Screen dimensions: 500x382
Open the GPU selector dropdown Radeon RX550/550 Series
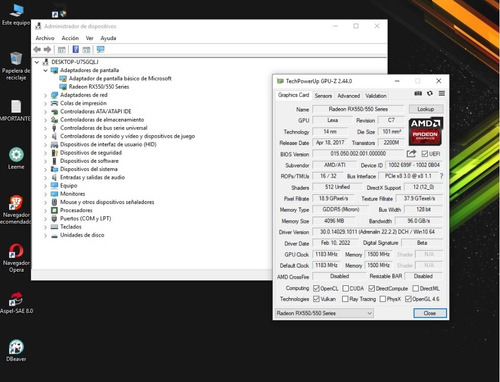pyautogui.click(x=324, y=313)
